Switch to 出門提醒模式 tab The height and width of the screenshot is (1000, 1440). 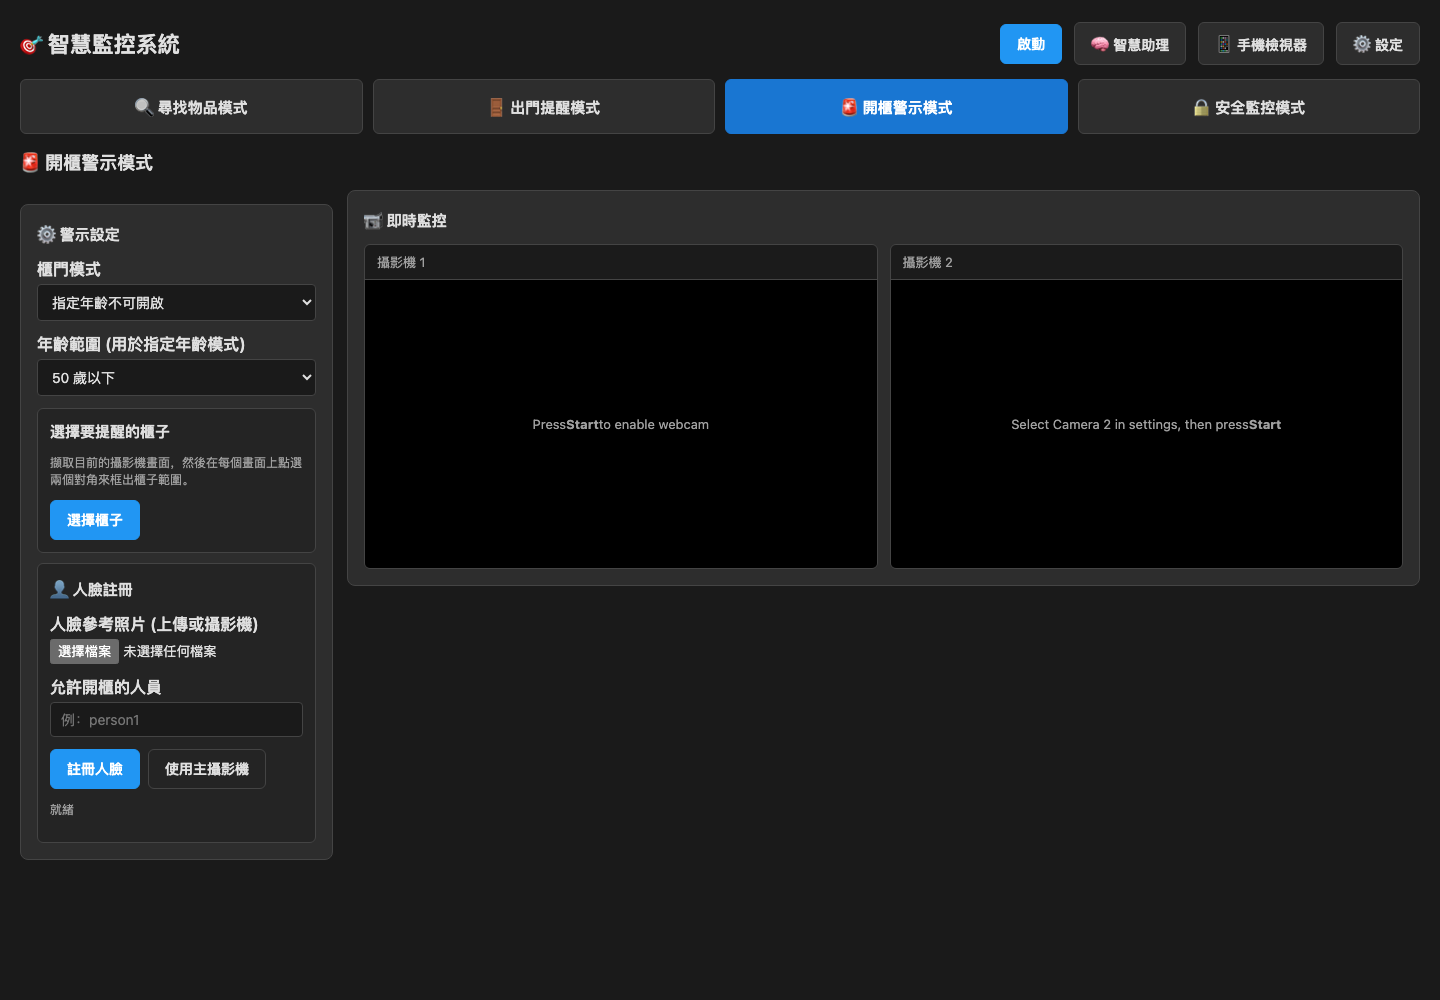544,107
